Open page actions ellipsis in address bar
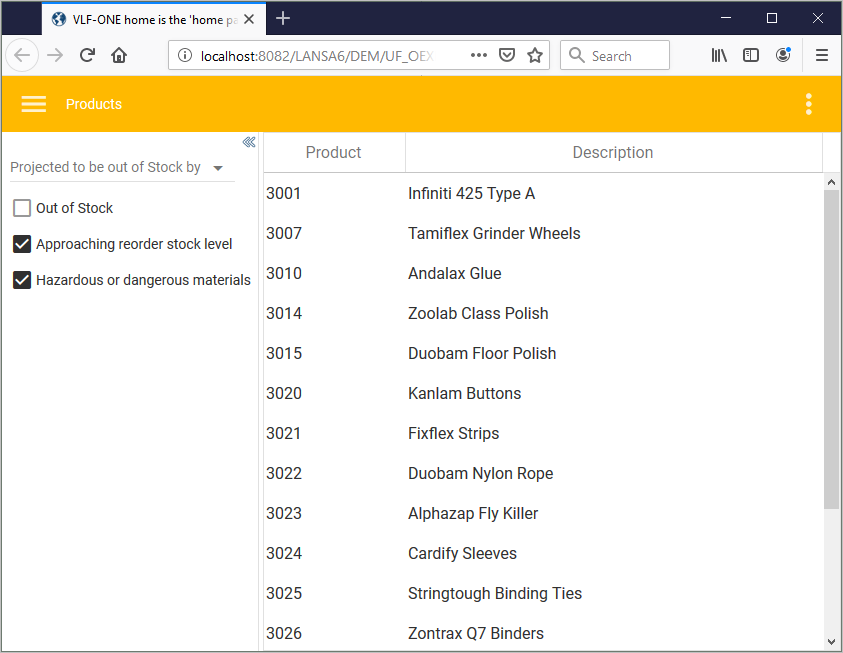Viewport: 843px width, 653px height. [479, 56]
